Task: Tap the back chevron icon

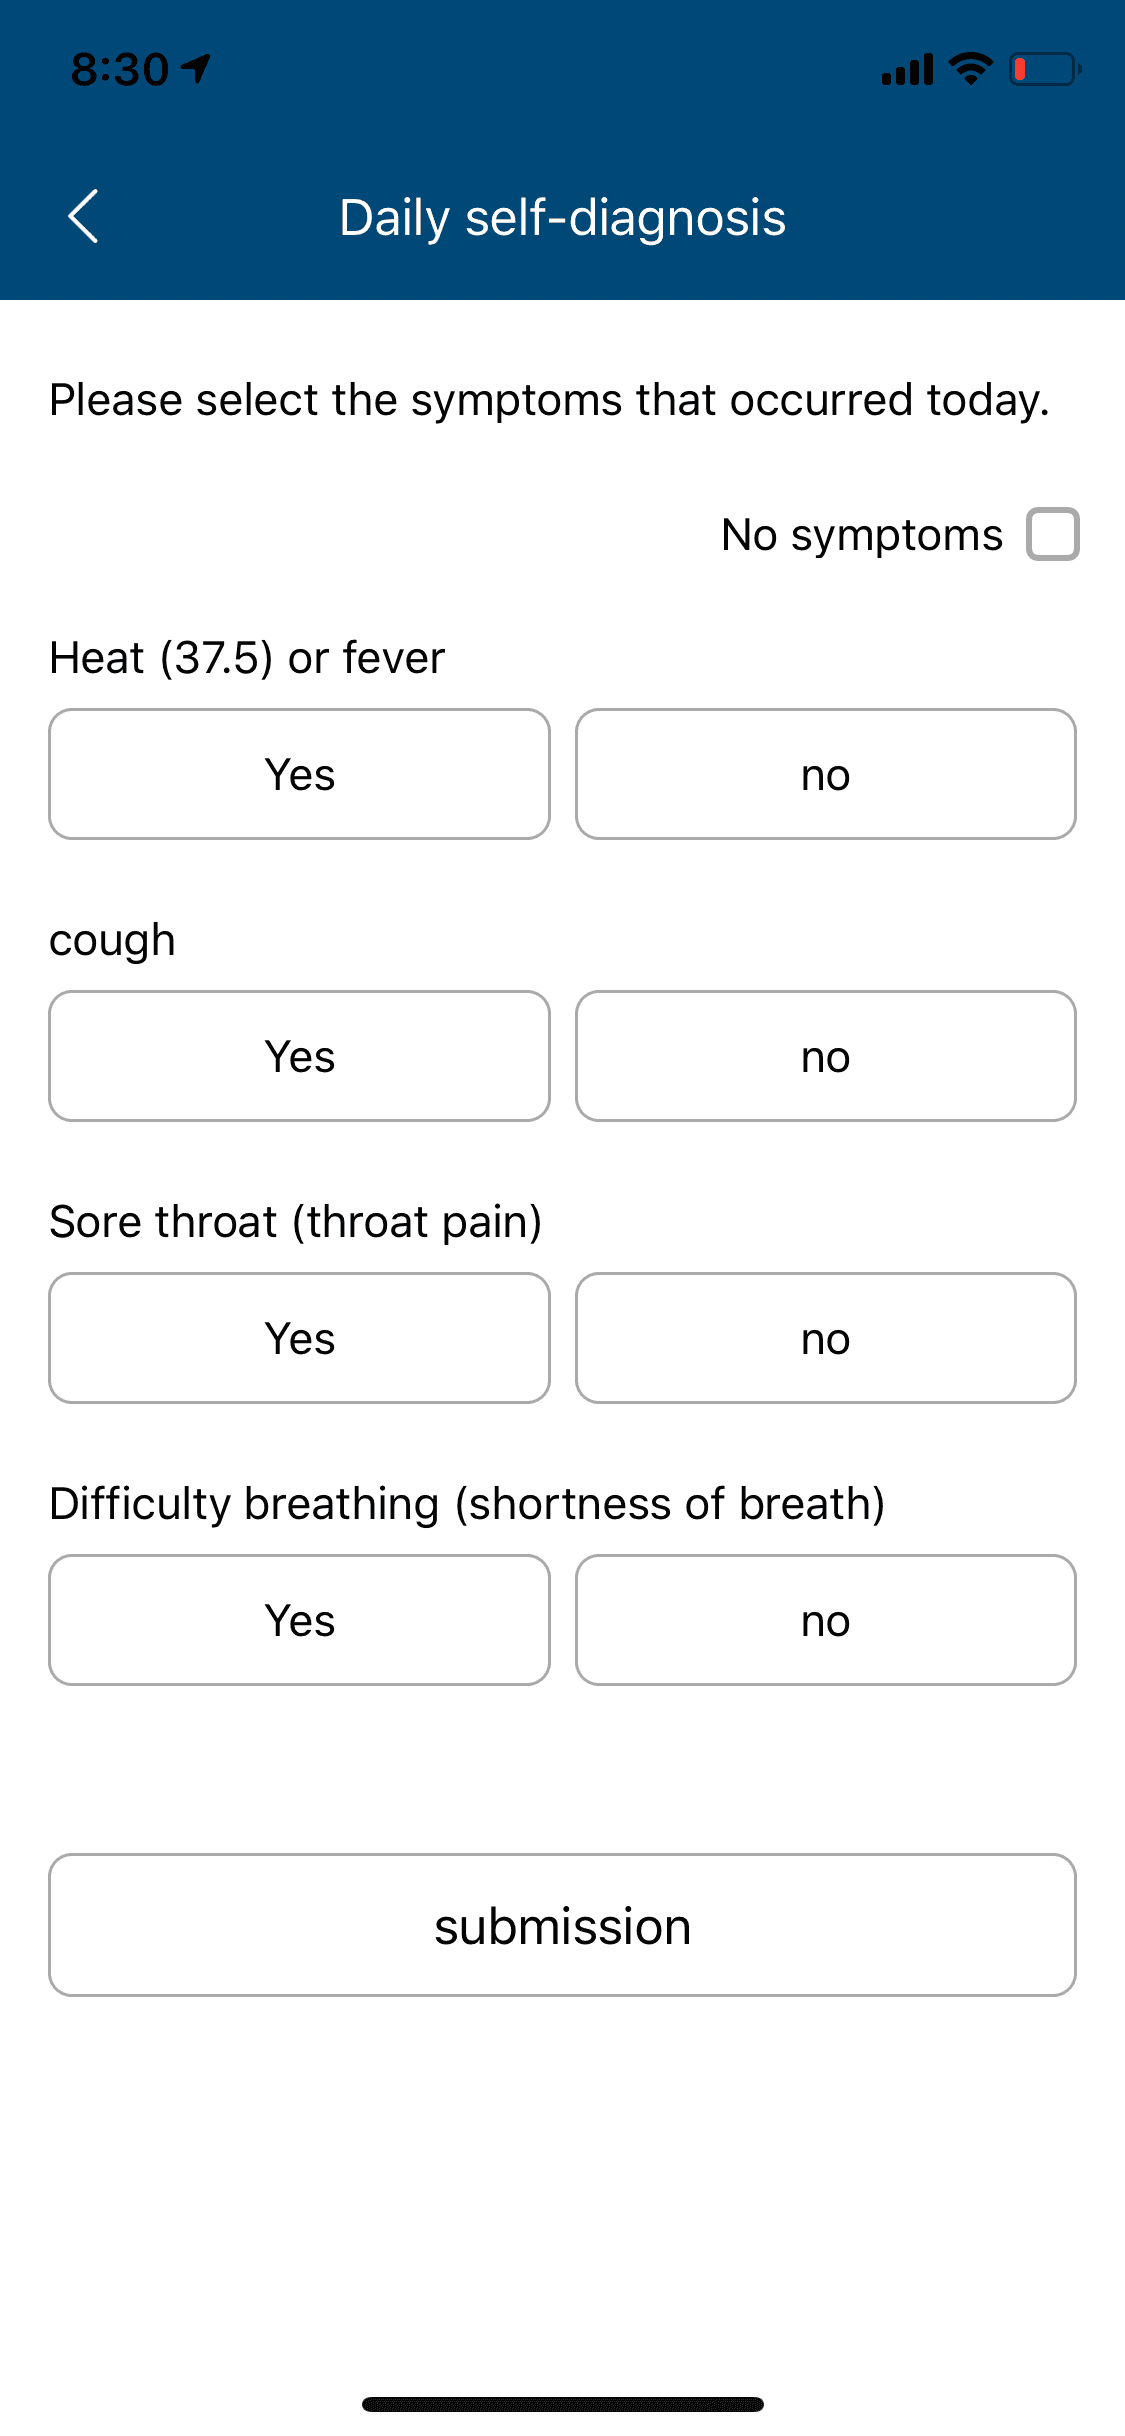Action: (85, 216)
